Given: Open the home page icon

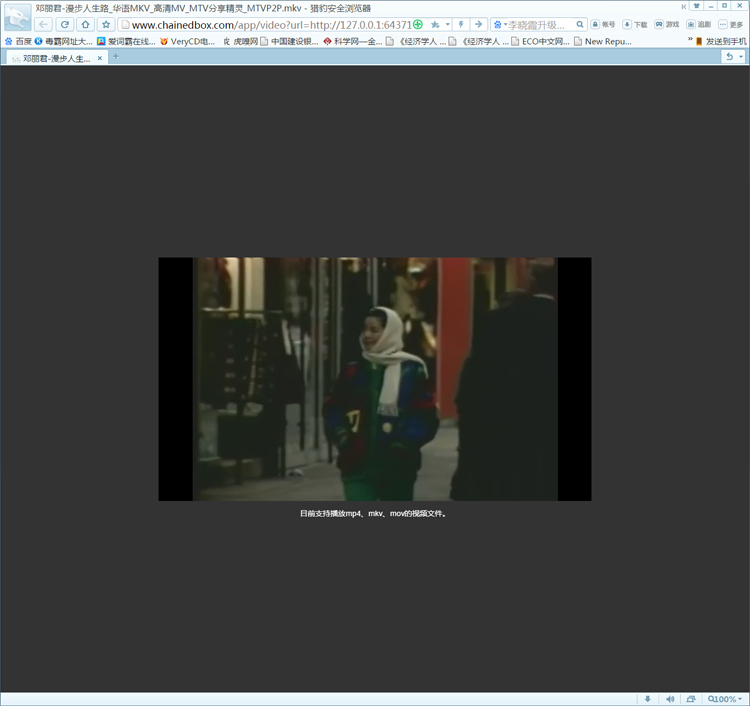Looking at the screenshot, I should pyautogui.click(x=85, y=24).
